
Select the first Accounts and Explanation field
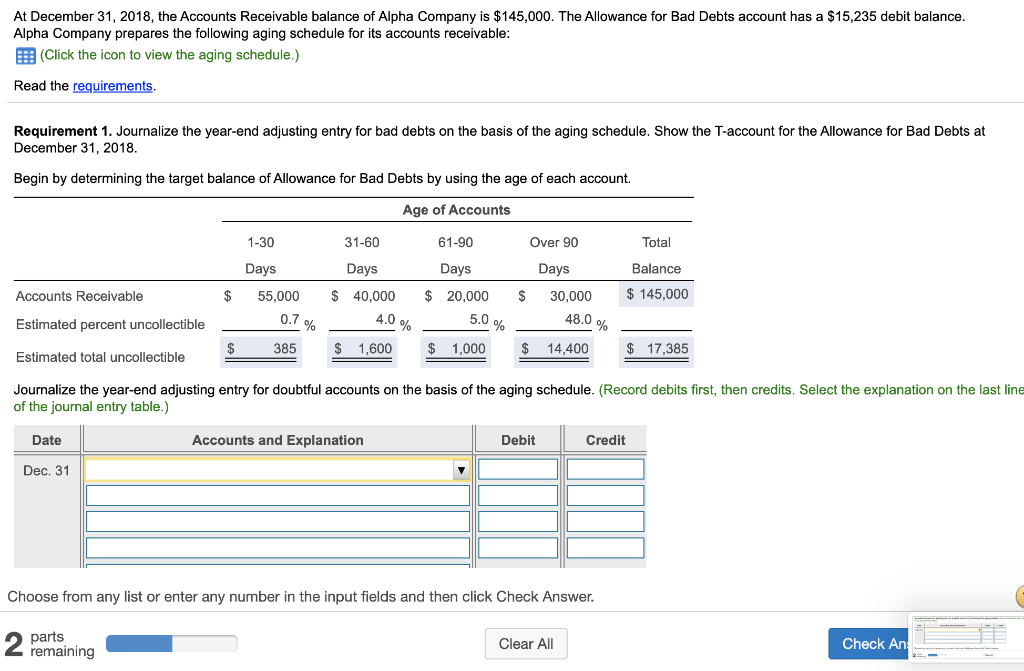278,470
